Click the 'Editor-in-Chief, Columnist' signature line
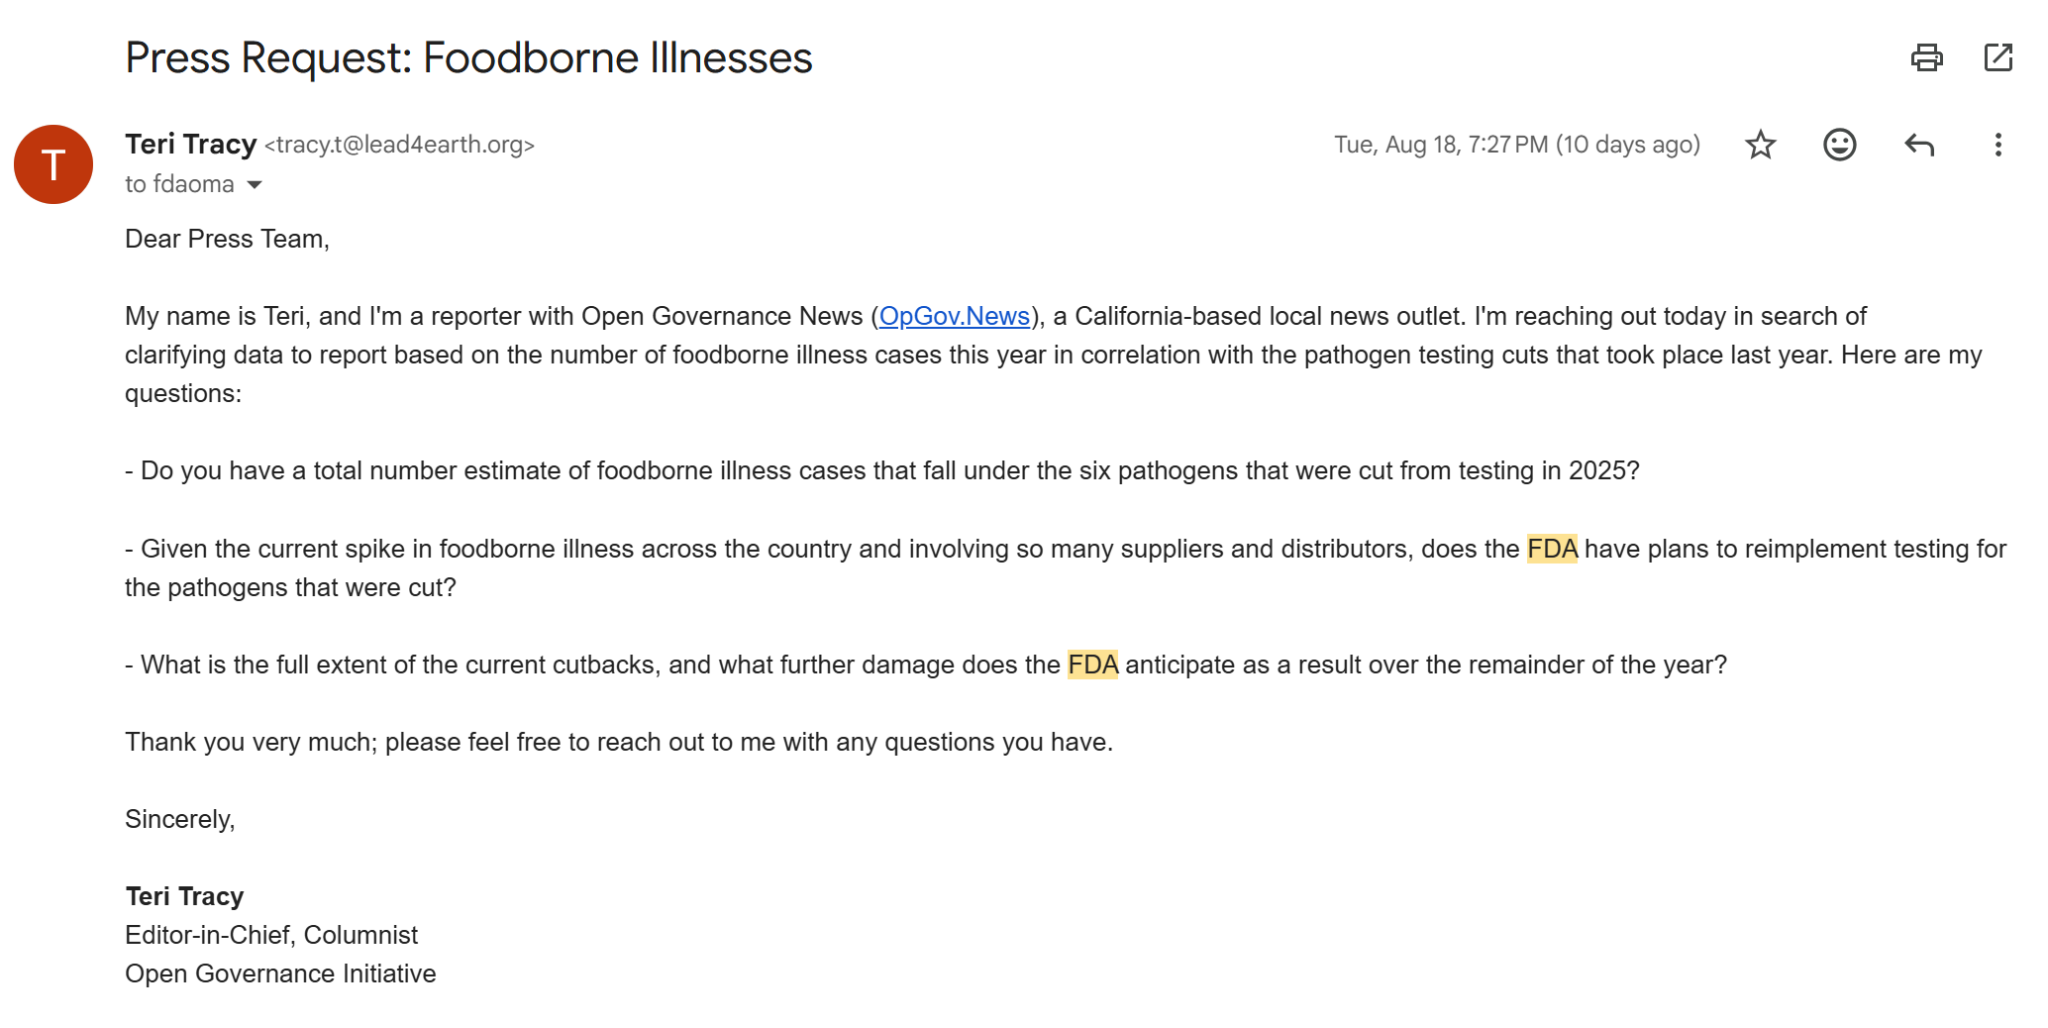This screenshot has height=1028, width=2048. point(271,935)
